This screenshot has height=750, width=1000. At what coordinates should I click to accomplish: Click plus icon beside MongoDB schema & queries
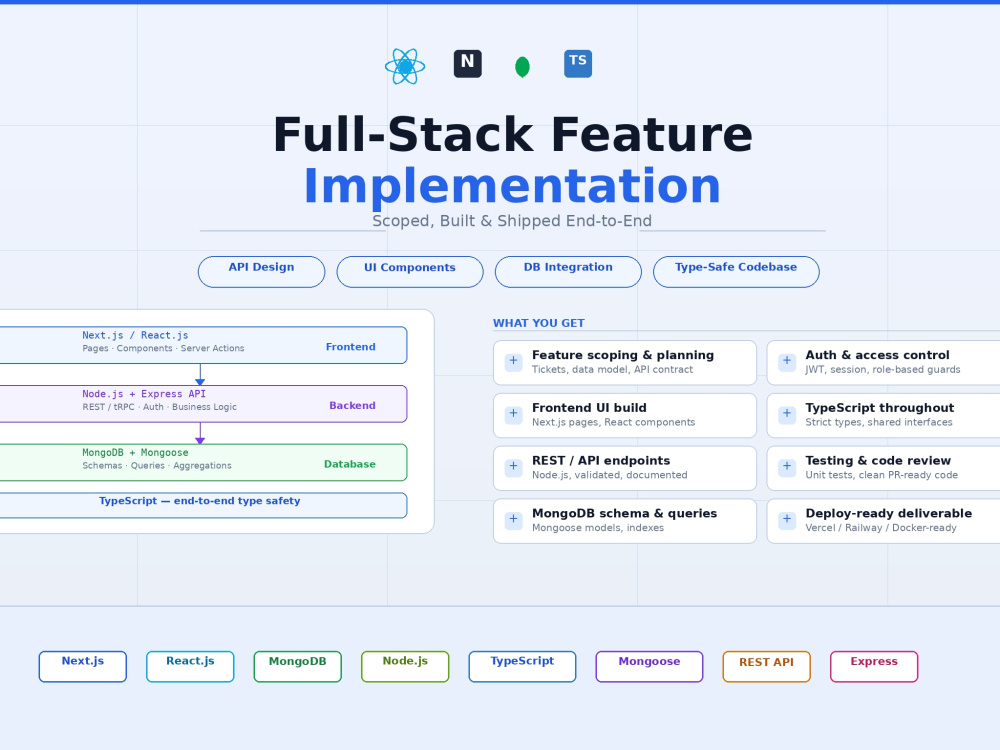pyautogui.click(x=513, y=520)
